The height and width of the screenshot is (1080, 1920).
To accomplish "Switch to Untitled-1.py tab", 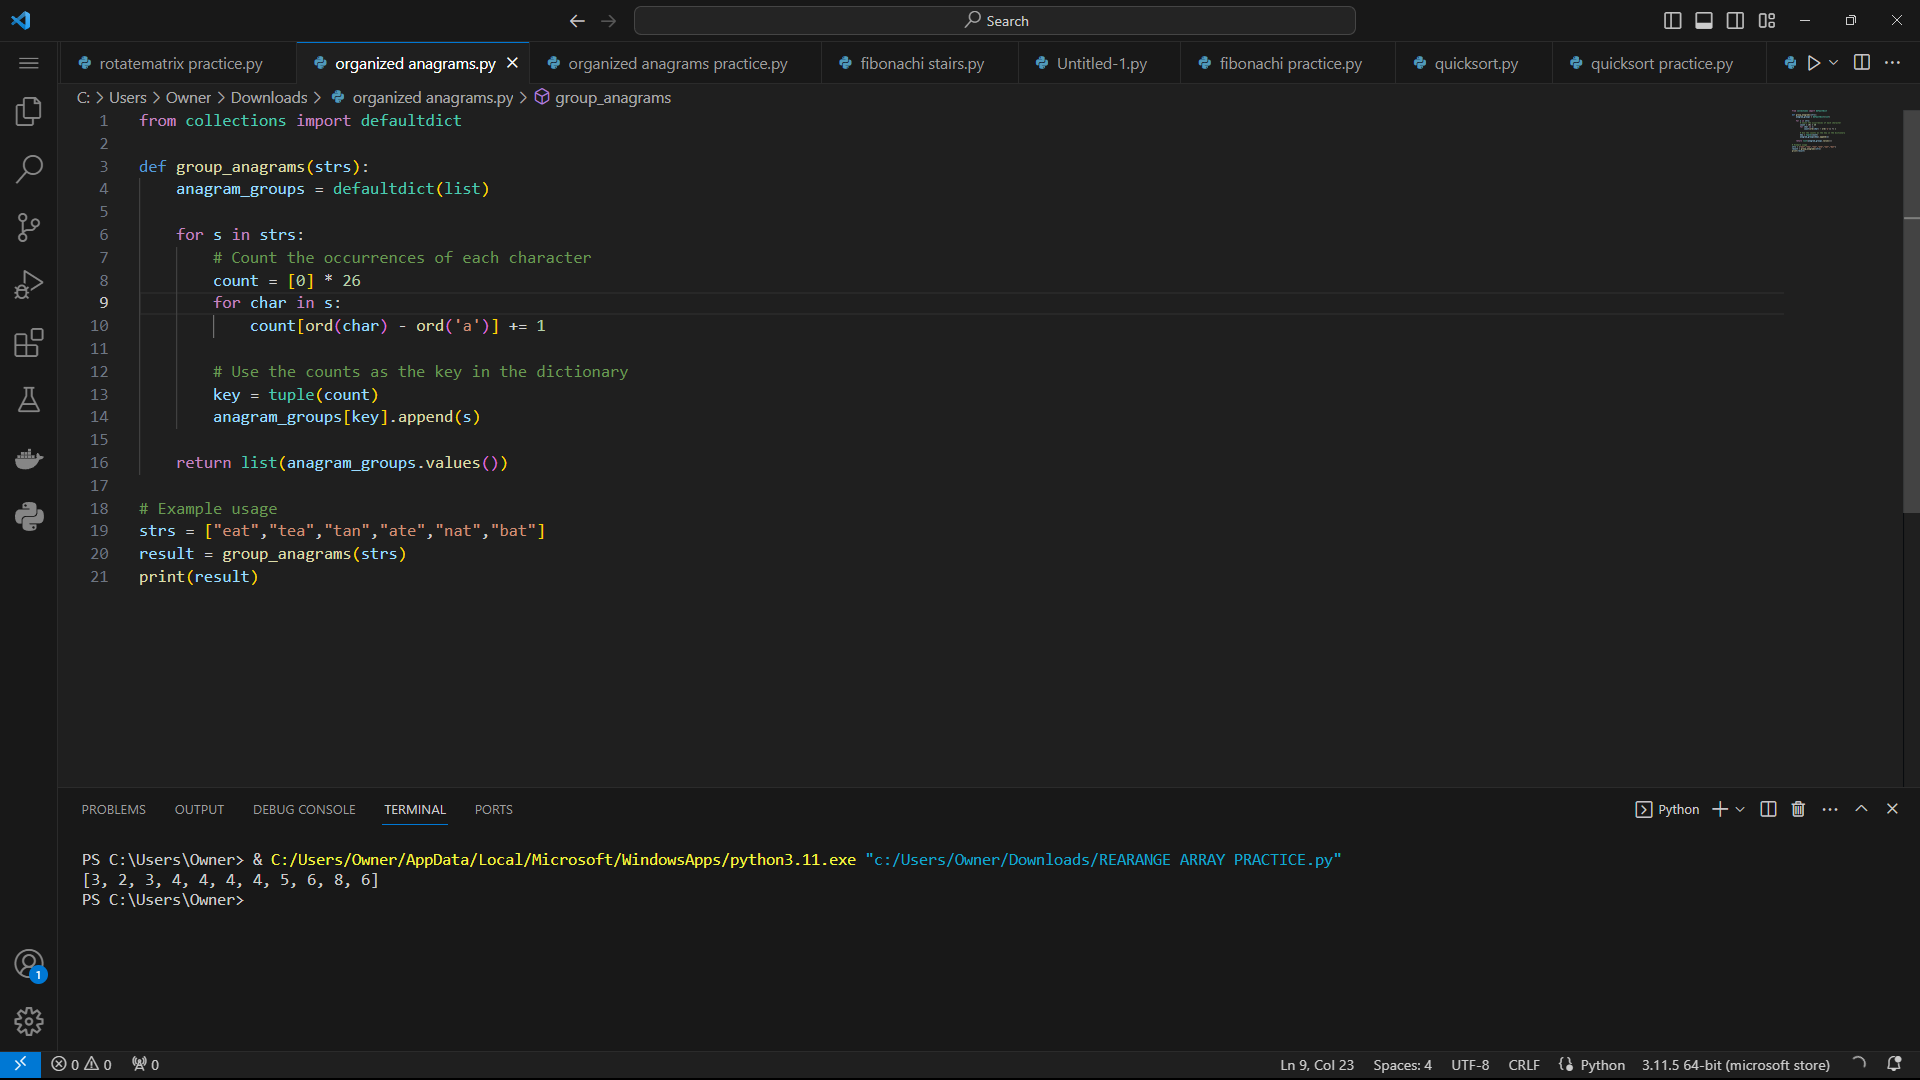I will pos(1101,63).
